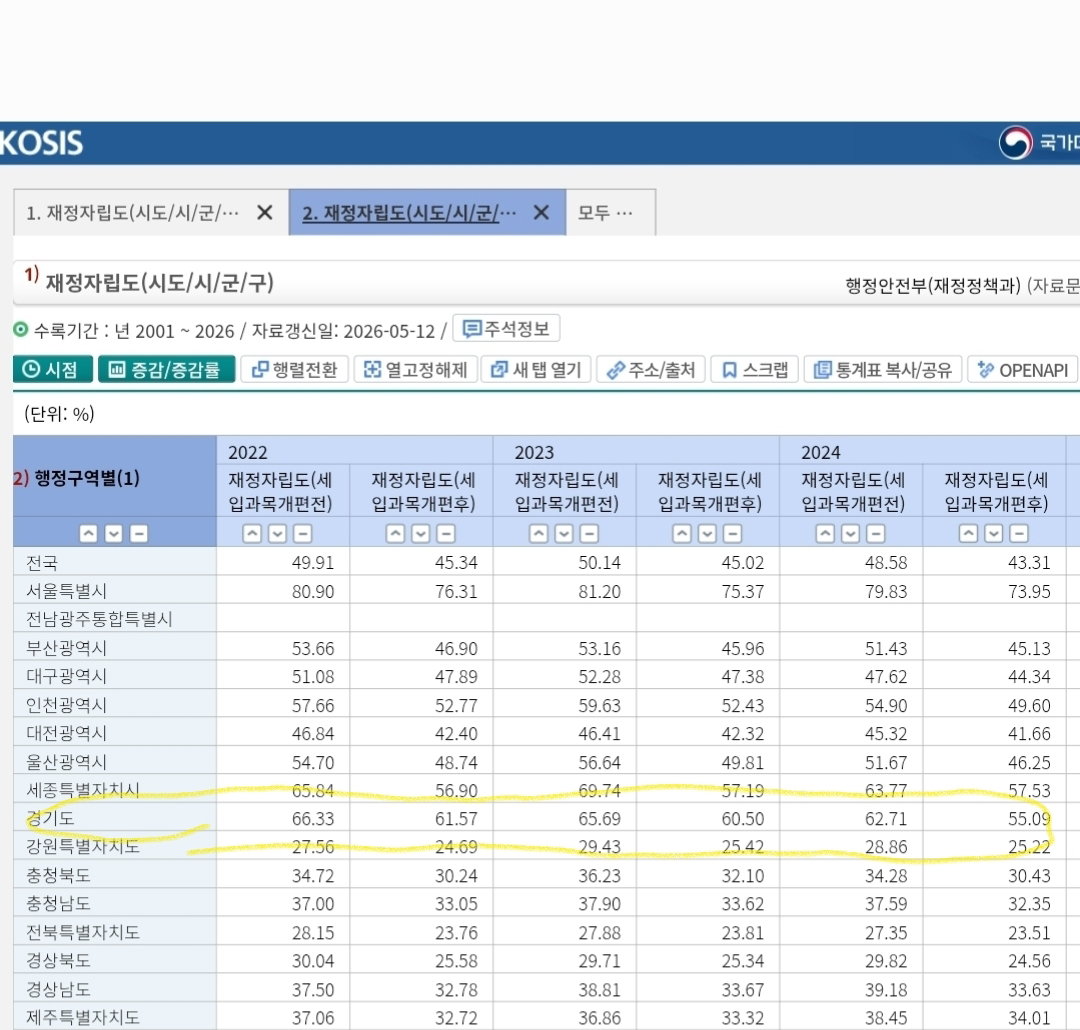Image resolution: width=1080 pixels, height=1030 pixels.
Task: Close the first 재정자립도 tab
Action: pos(264,213)
